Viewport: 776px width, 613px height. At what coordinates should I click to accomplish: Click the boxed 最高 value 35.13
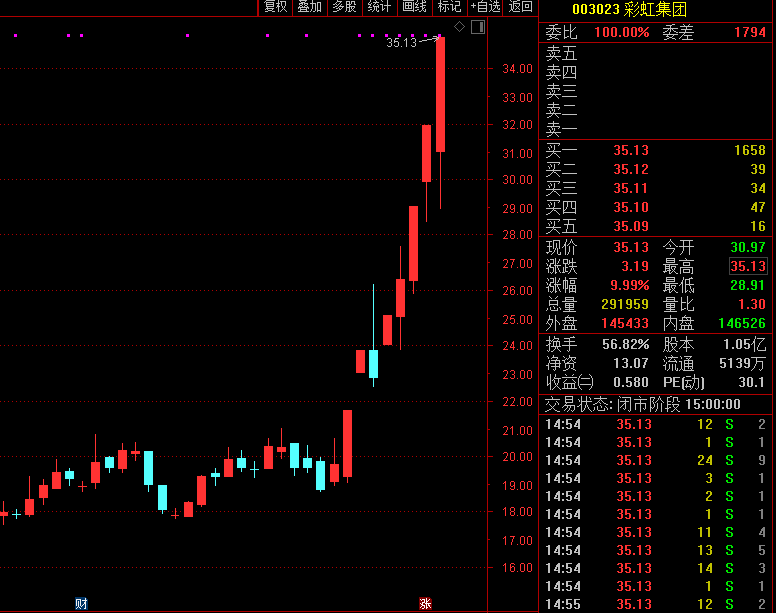[x=748, y=266]
